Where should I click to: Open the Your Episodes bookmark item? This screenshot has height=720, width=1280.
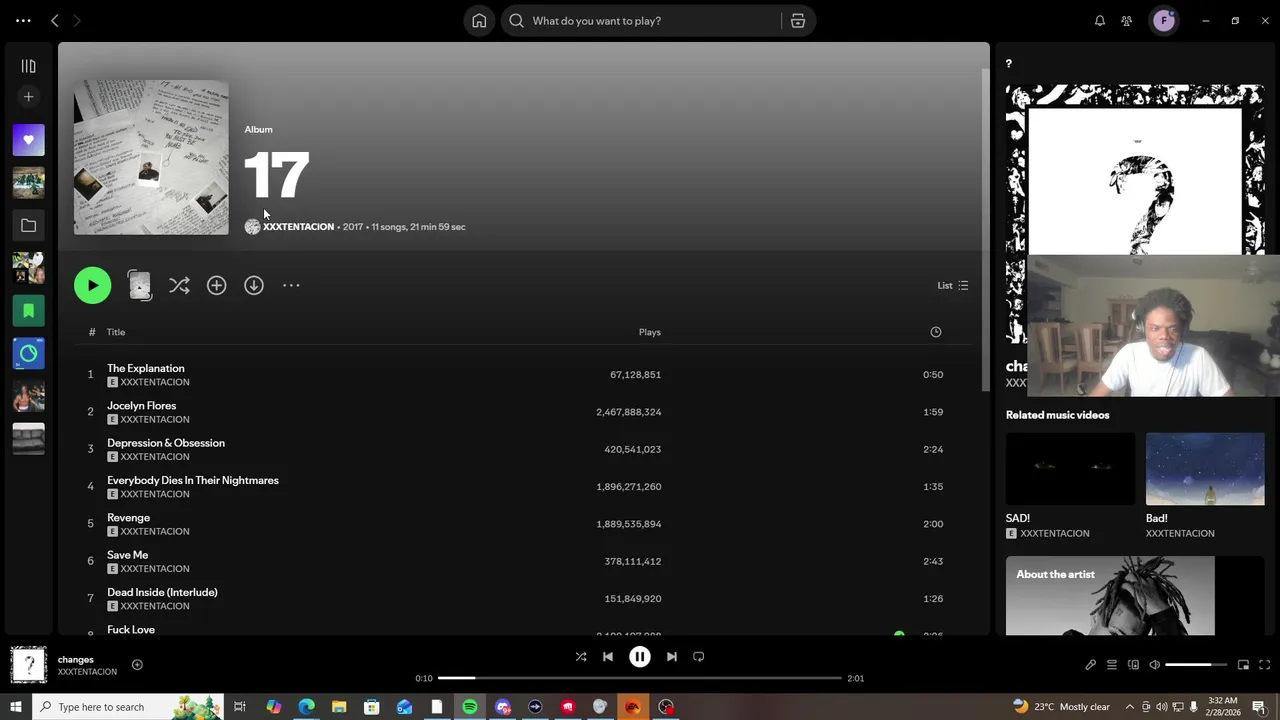[29, 311]
